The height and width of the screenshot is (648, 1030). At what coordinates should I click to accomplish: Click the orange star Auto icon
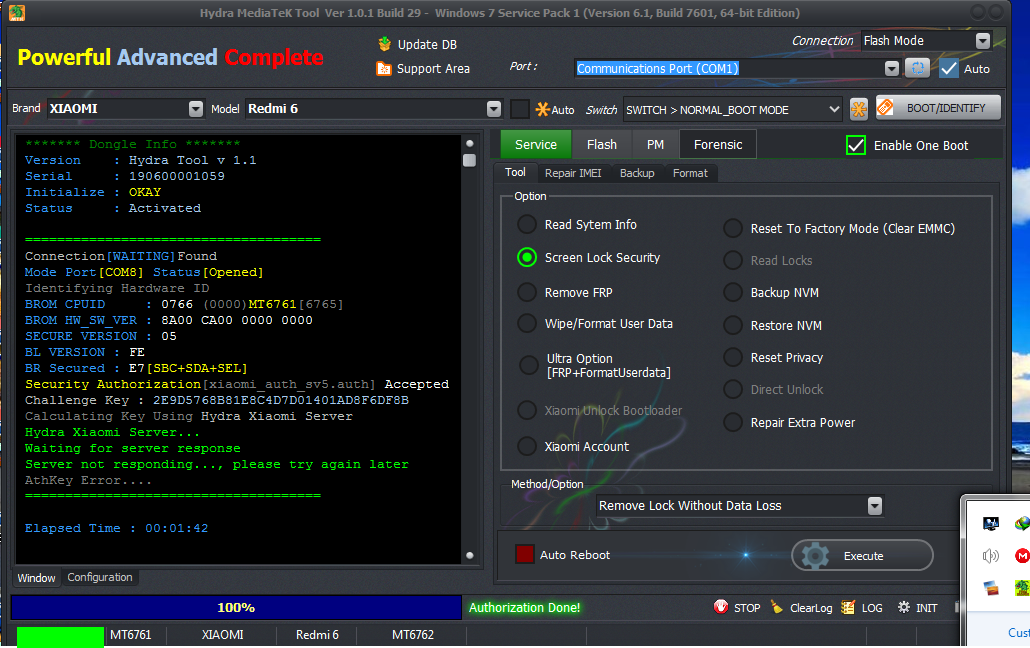543,110
